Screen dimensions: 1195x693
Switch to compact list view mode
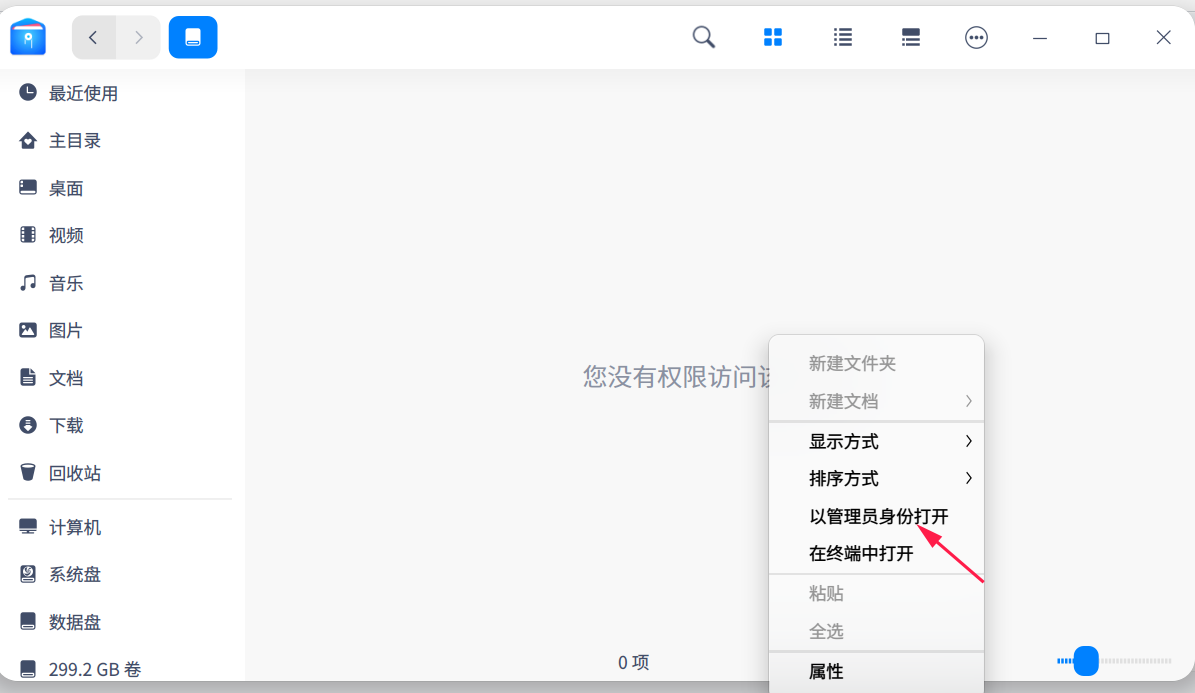[910, 37]
